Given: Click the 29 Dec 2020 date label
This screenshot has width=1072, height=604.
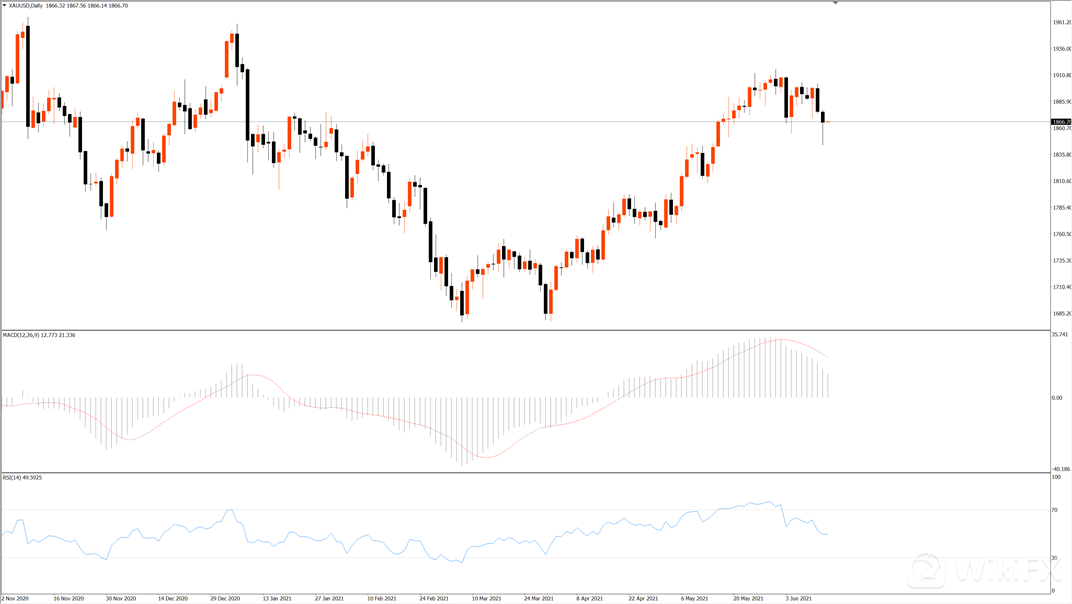Looking at the screenshot, I should (x=225, y=599).
